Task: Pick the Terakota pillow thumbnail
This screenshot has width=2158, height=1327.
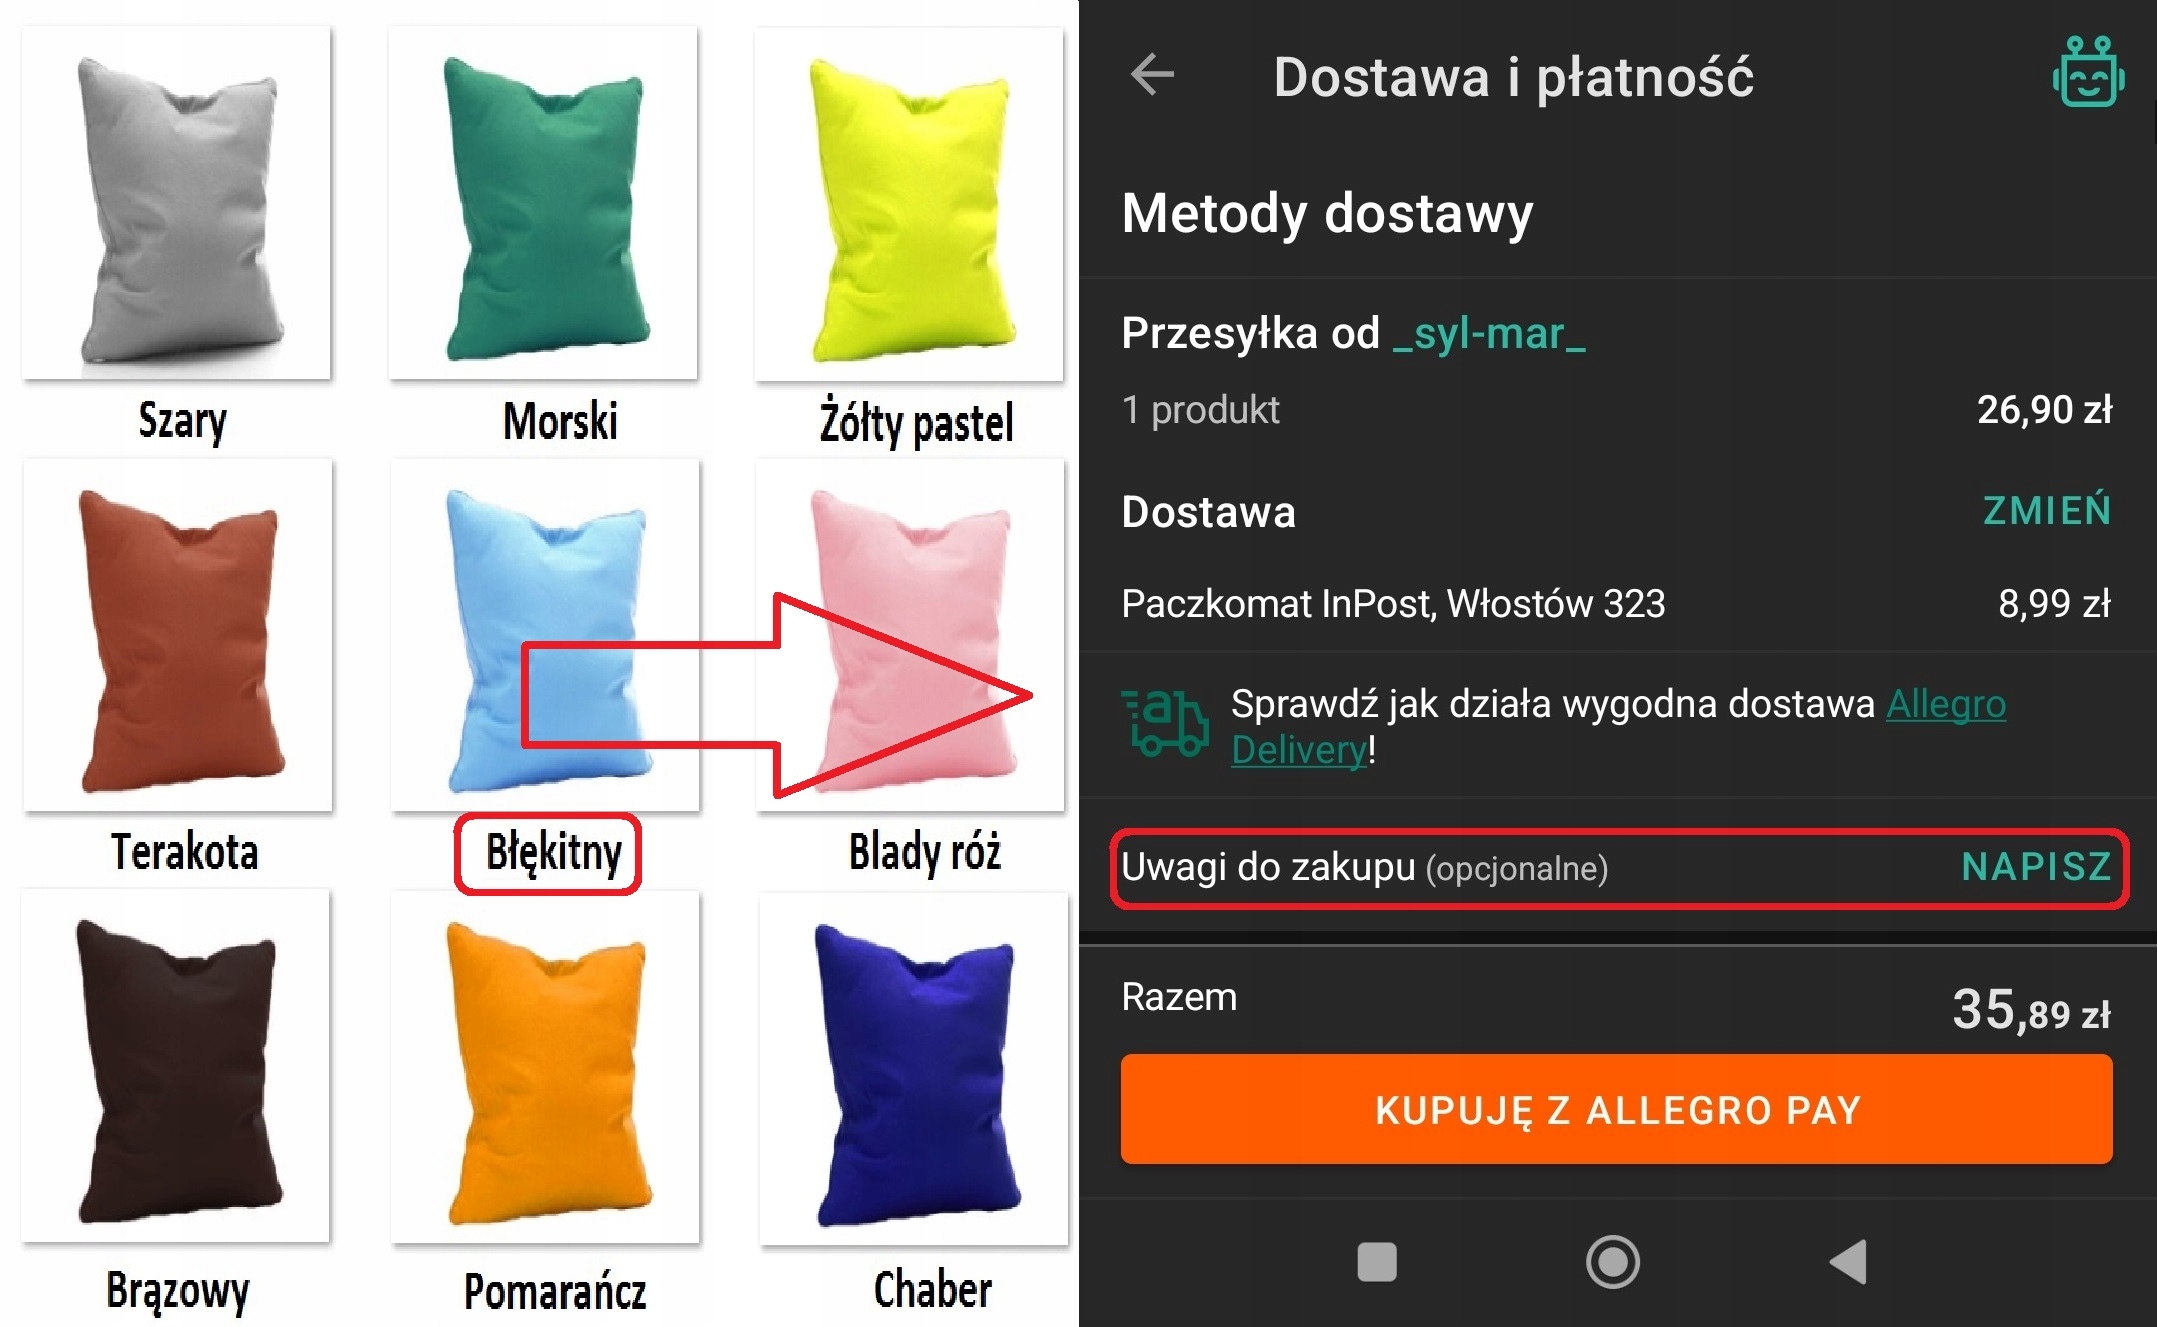Action: [178, 635]
